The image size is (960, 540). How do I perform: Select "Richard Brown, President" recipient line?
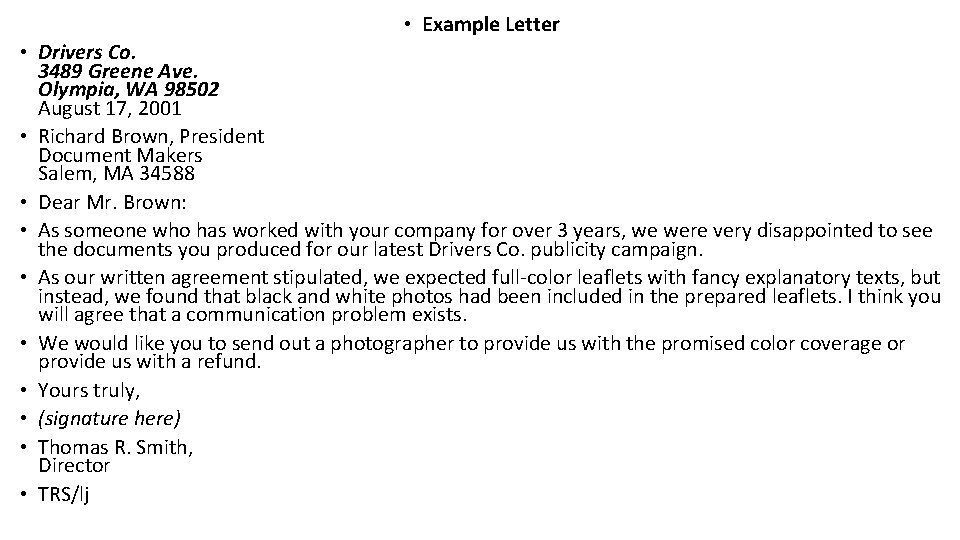point(151,136)
